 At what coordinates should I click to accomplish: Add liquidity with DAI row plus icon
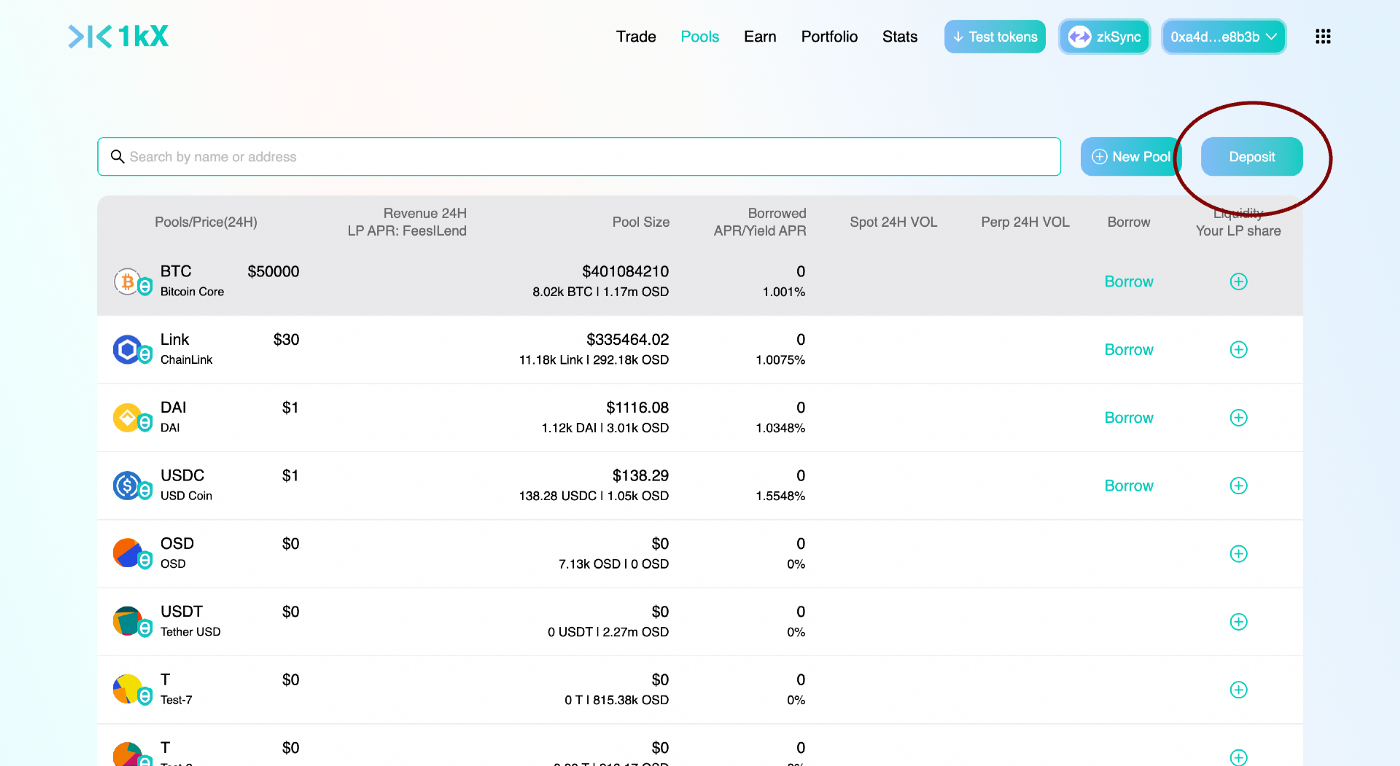(x=1238, y=418)
